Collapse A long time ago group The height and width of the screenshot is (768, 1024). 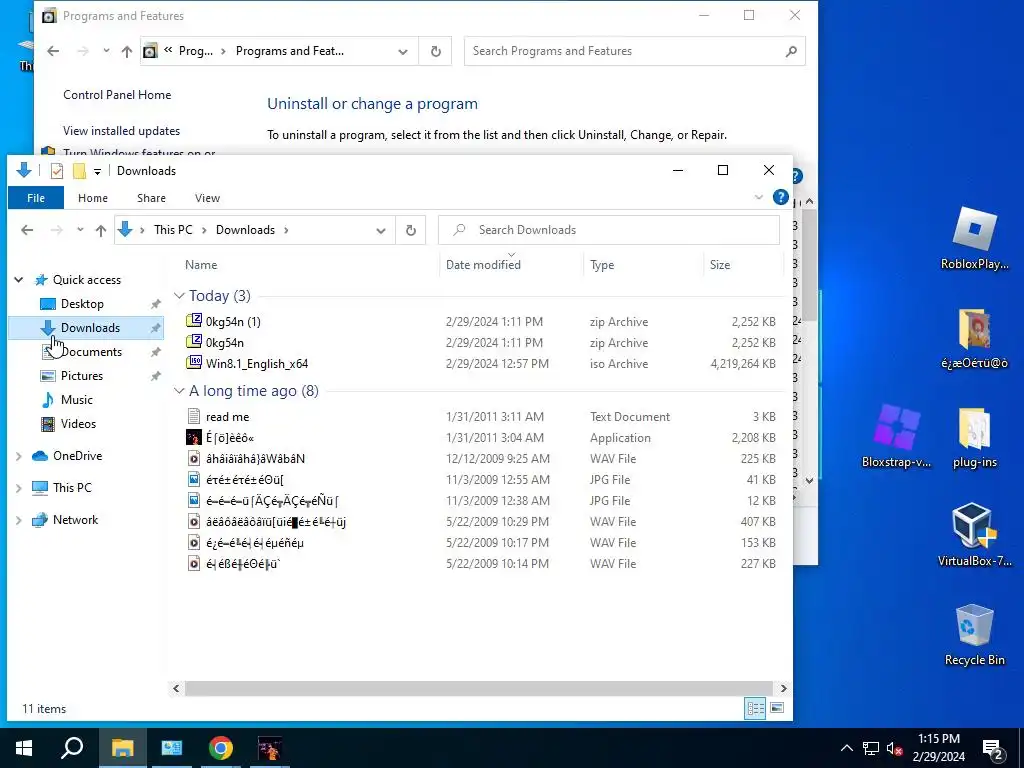[x=179, y=391]
